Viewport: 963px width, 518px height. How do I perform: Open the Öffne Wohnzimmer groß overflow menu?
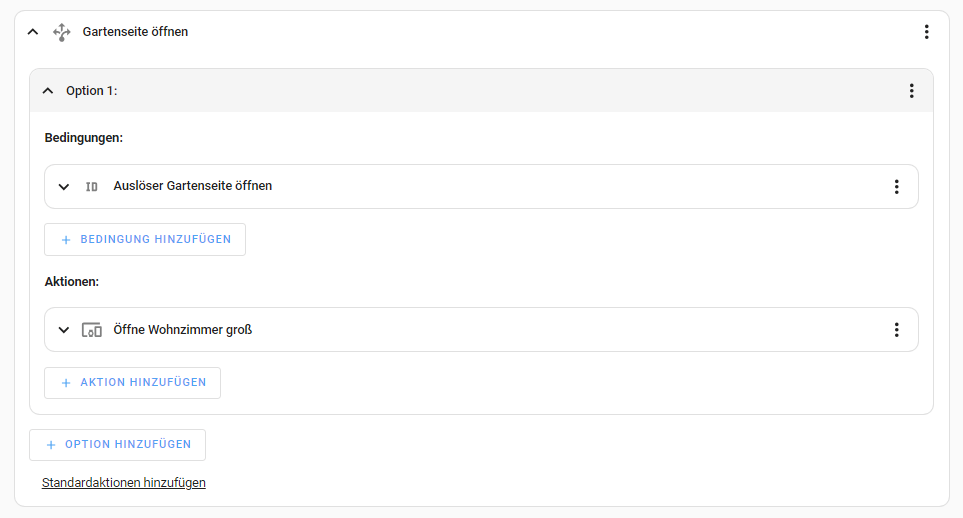896,330
